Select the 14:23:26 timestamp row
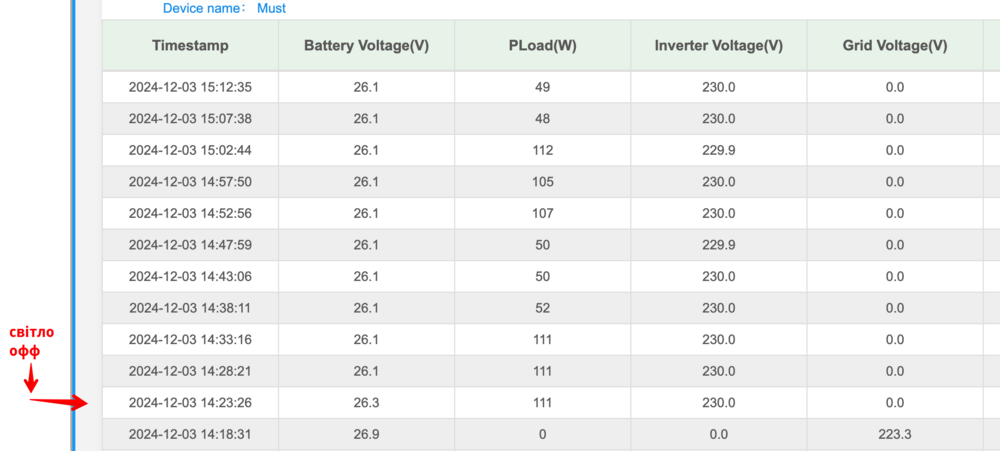Viewport: 1000px width, 451px height. [190, 403]
